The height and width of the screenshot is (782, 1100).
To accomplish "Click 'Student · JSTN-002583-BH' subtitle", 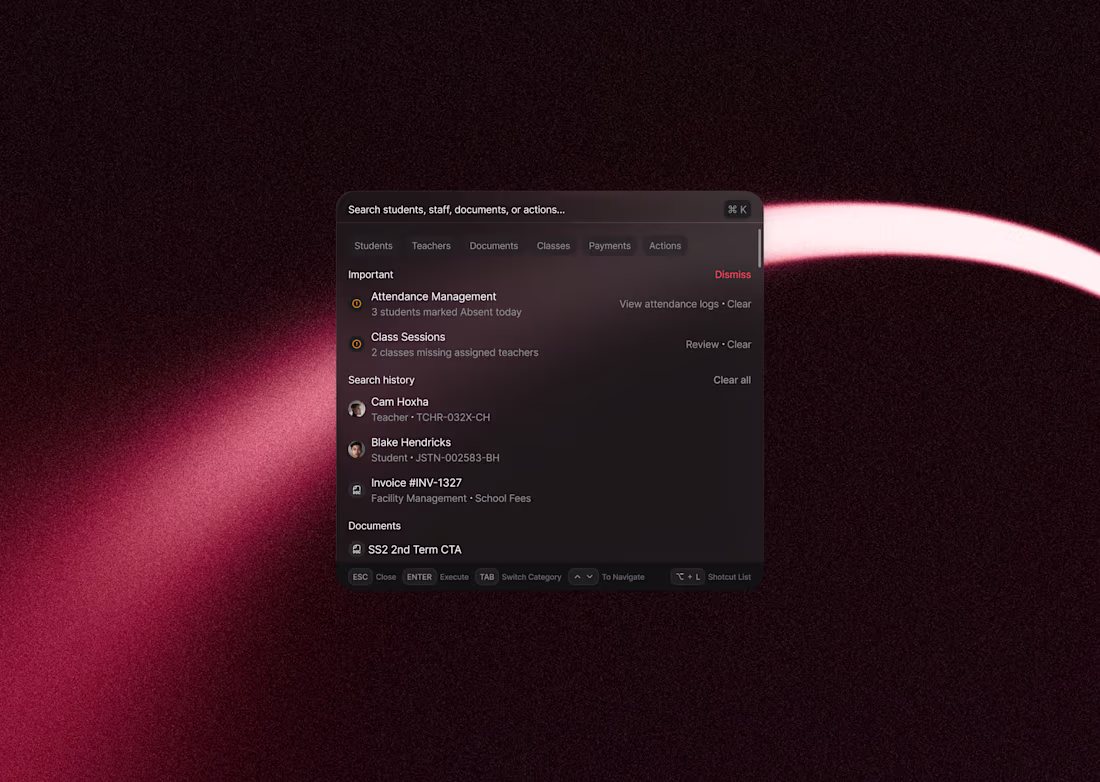I will (435, 458).
